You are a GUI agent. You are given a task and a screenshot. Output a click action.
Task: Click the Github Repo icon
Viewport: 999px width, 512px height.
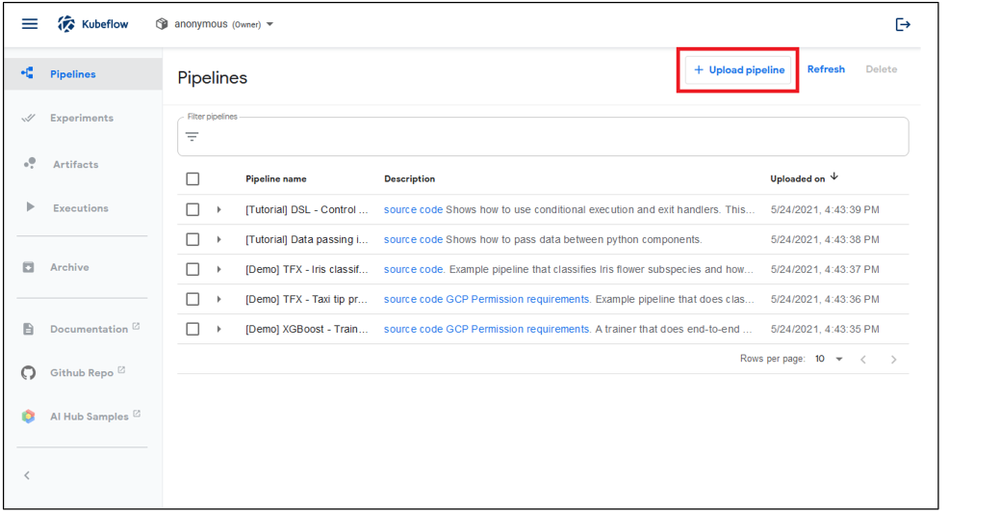pyautogui.click(x=29, y=373)
